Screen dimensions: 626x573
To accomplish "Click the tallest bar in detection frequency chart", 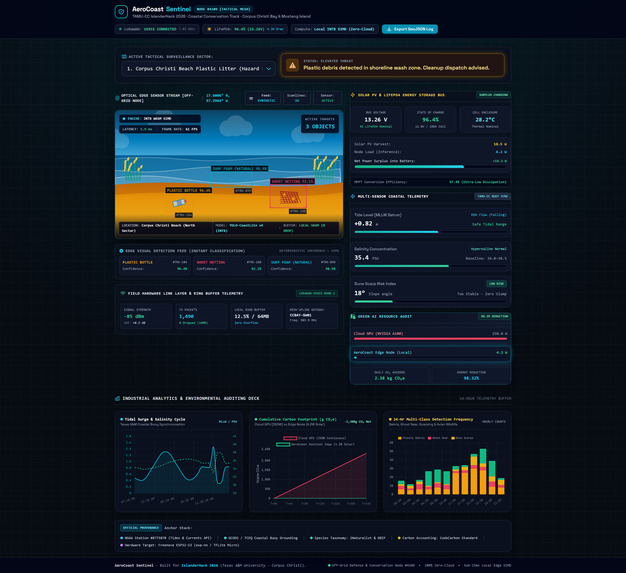I will 483,472.
